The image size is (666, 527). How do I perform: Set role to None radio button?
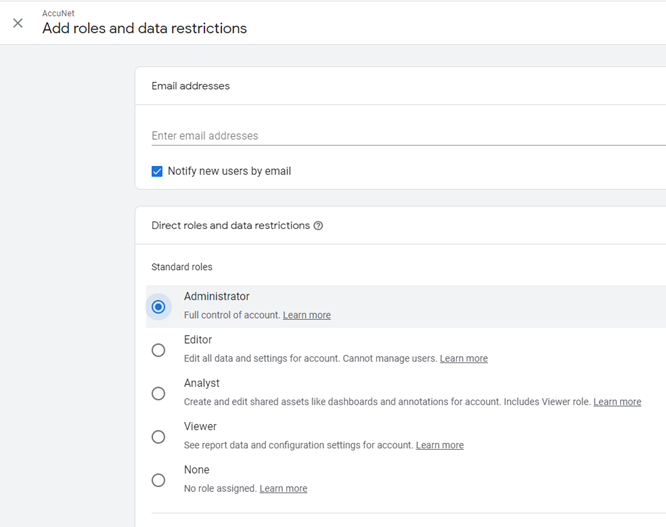pos(158,480)
